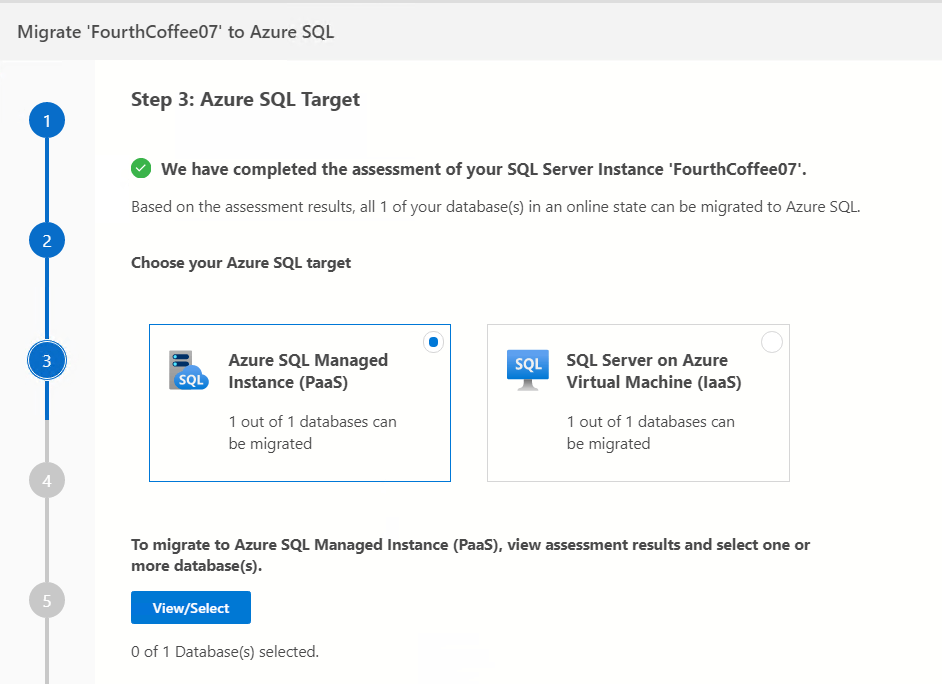
Task: Choose the SQL Server on Azure VM radio button
Action: [772, 342]
